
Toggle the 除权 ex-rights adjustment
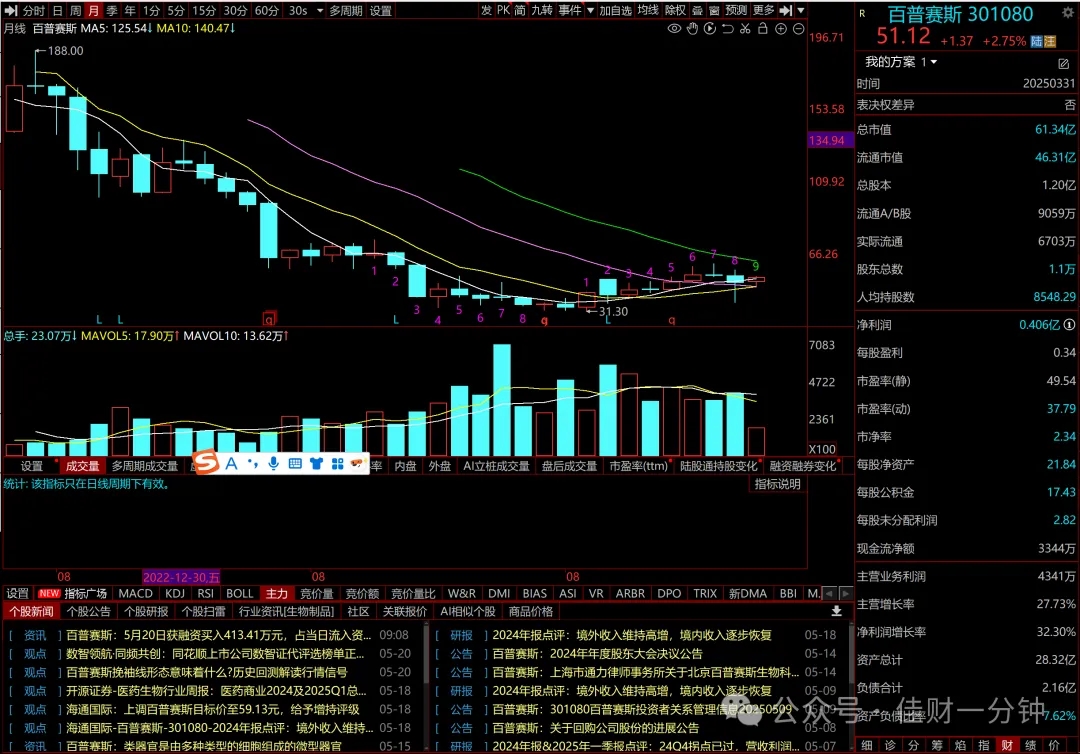675,10
